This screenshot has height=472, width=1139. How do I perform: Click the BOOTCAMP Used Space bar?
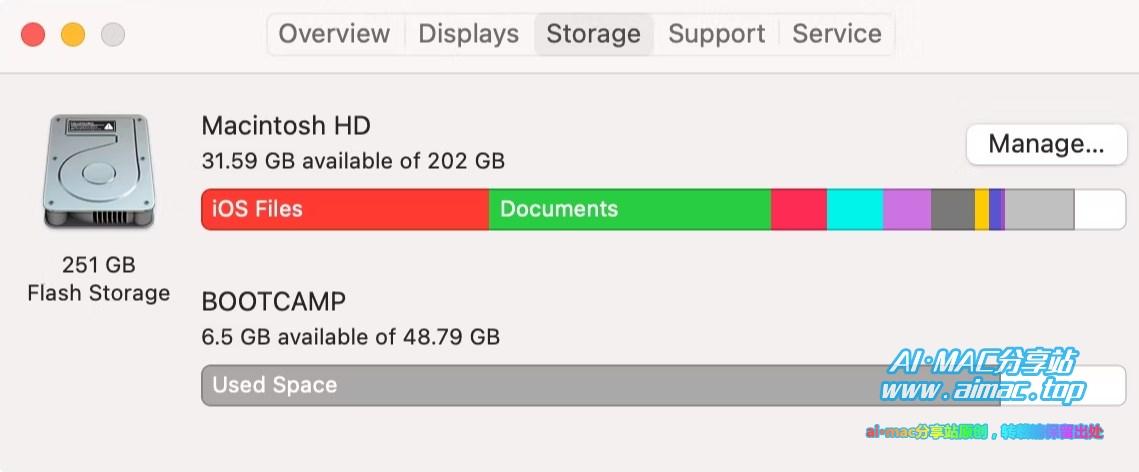coord(601,386)
